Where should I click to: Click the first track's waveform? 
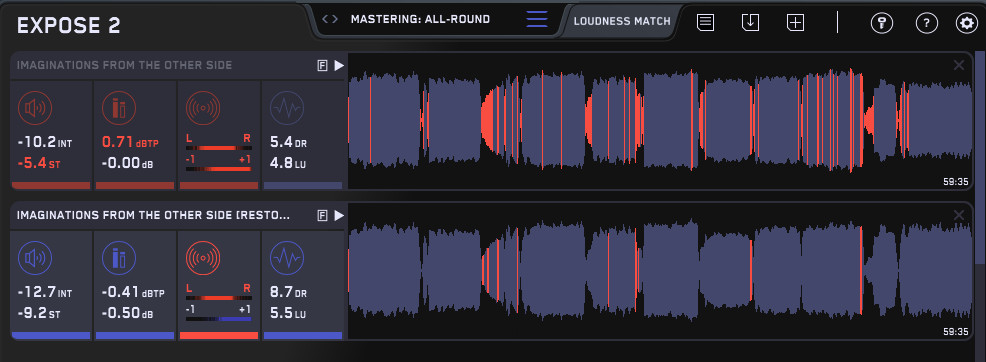(x=660, y=120)
